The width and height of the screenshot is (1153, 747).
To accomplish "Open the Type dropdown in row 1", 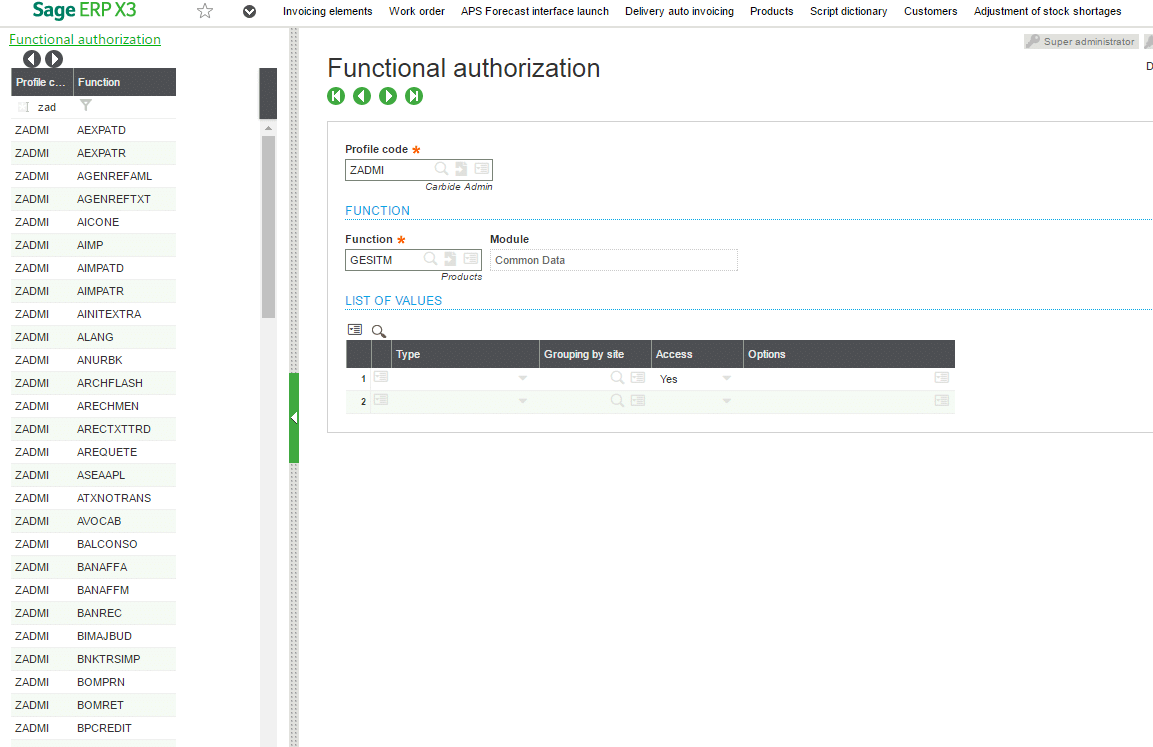I will [522, 378].
